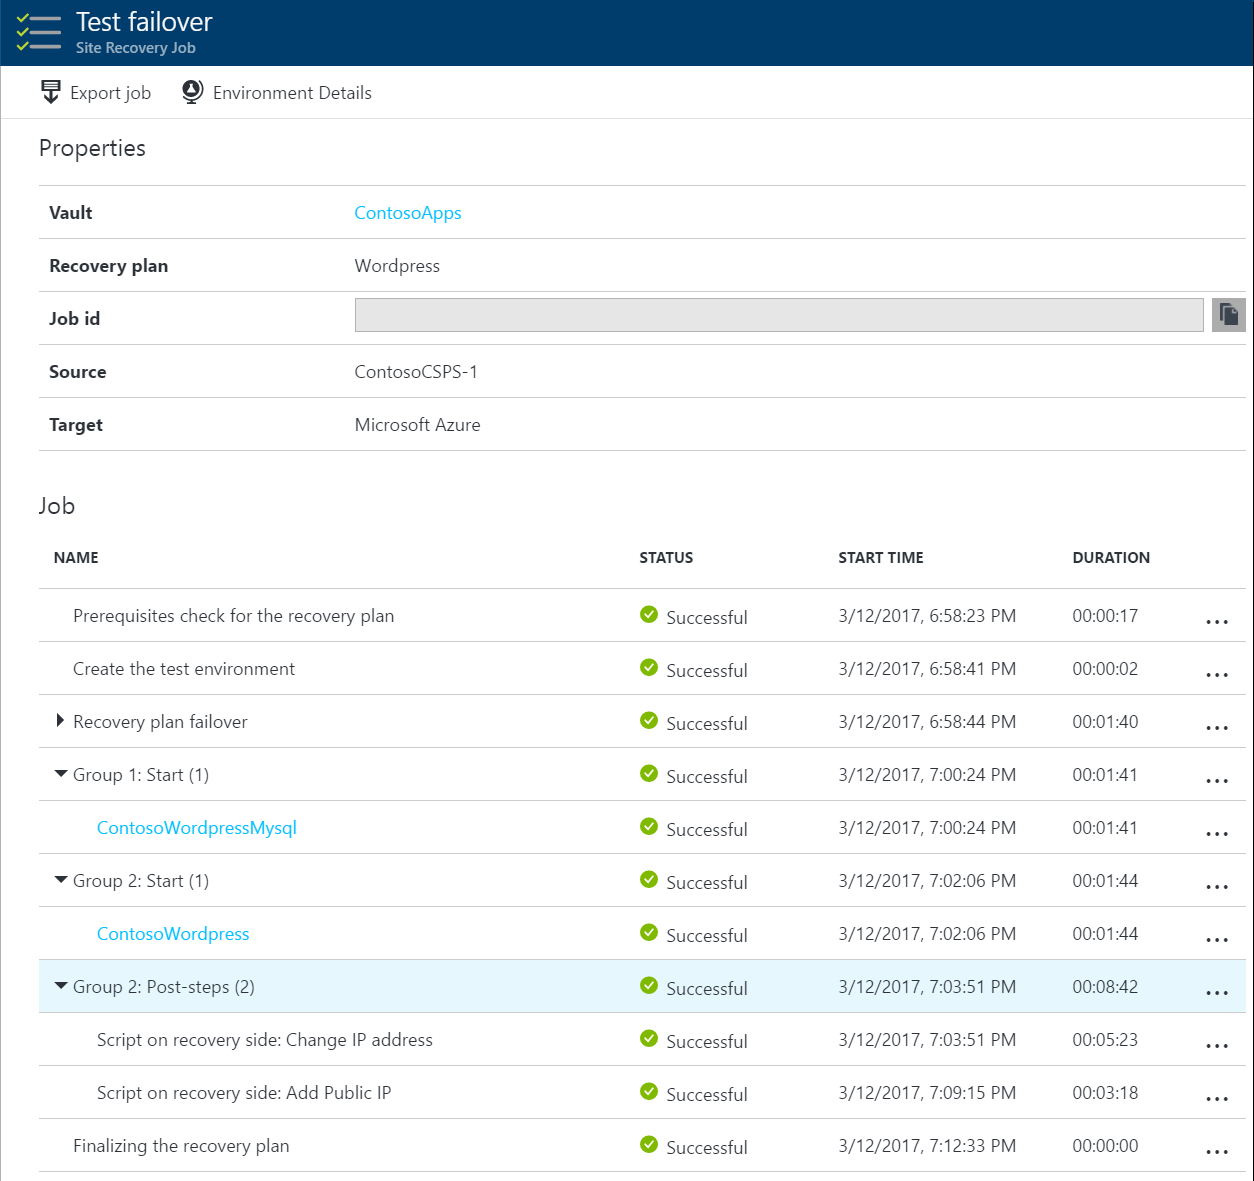Select the Job id text field
This screenshot has height=1181, width=1254.
pos(779,315)
